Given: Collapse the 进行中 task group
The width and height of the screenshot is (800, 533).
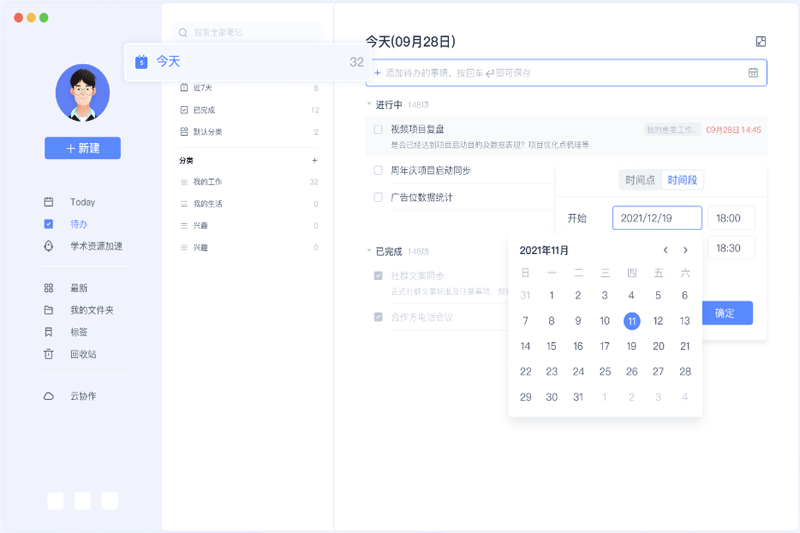Looking at the screenshot, I should (x=369, y=105).
